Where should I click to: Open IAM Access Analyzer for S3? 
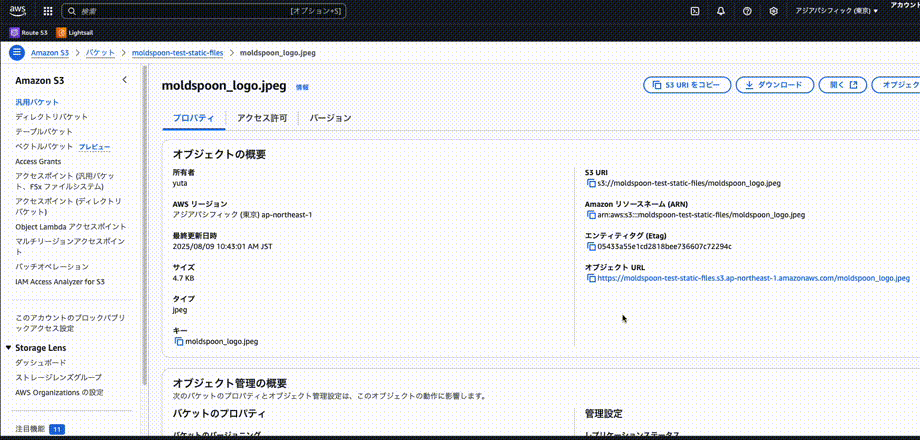click(x=60, y=282)
